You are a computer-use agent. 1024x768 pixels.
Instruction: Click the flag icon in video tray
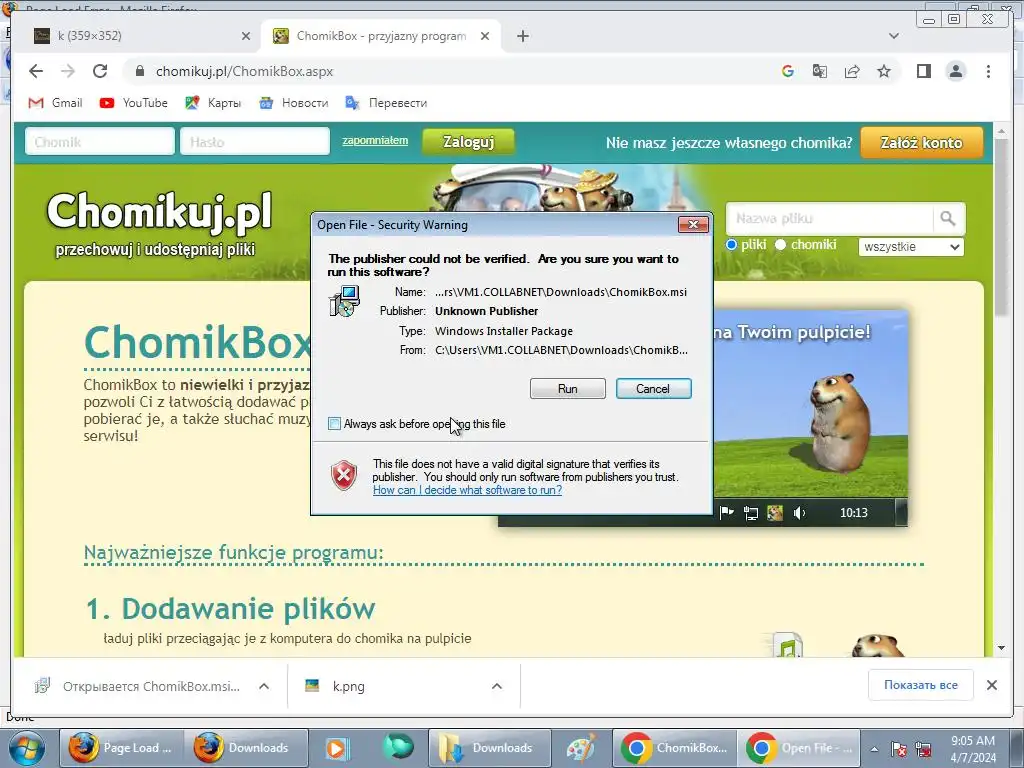click(726, 513)
